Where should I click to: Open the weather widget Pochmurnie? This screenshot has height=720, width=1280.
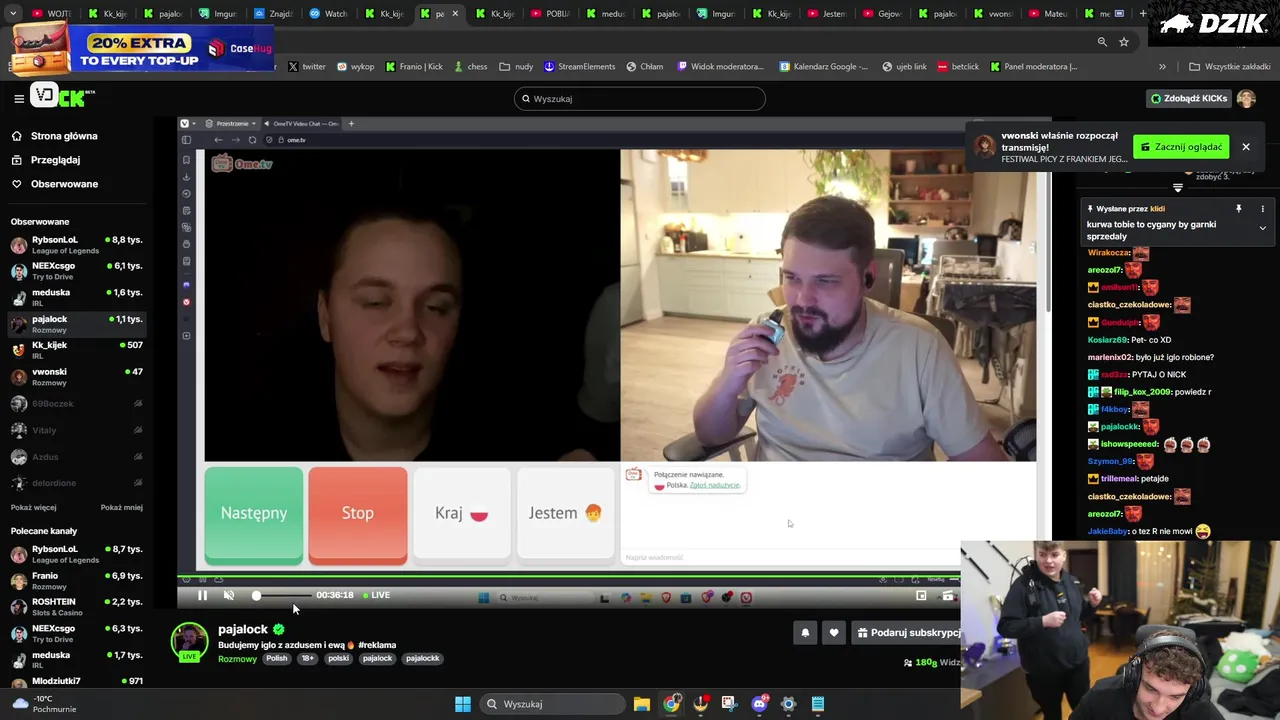click(42, 704)
